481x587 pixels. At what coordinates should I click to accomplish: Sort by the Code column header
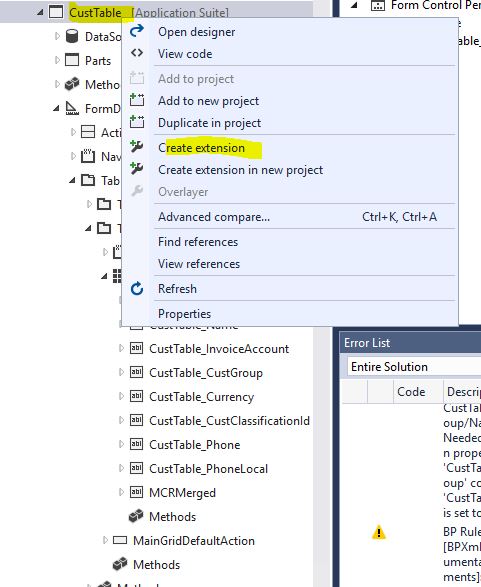[x=411, y=392]
